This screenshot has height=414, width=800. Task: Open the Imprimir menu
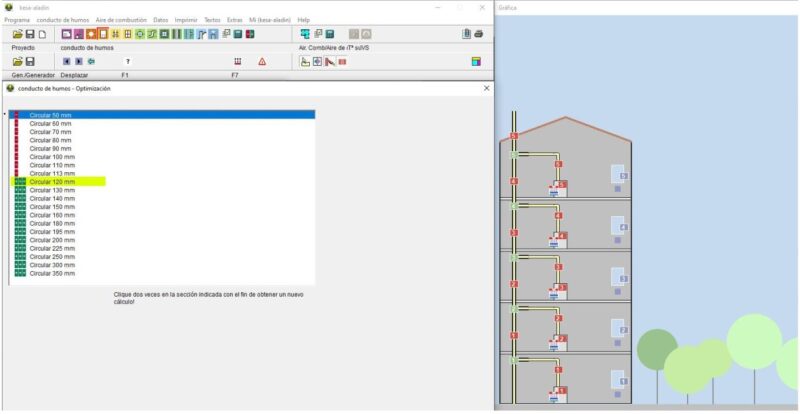(x=186, y=19)
